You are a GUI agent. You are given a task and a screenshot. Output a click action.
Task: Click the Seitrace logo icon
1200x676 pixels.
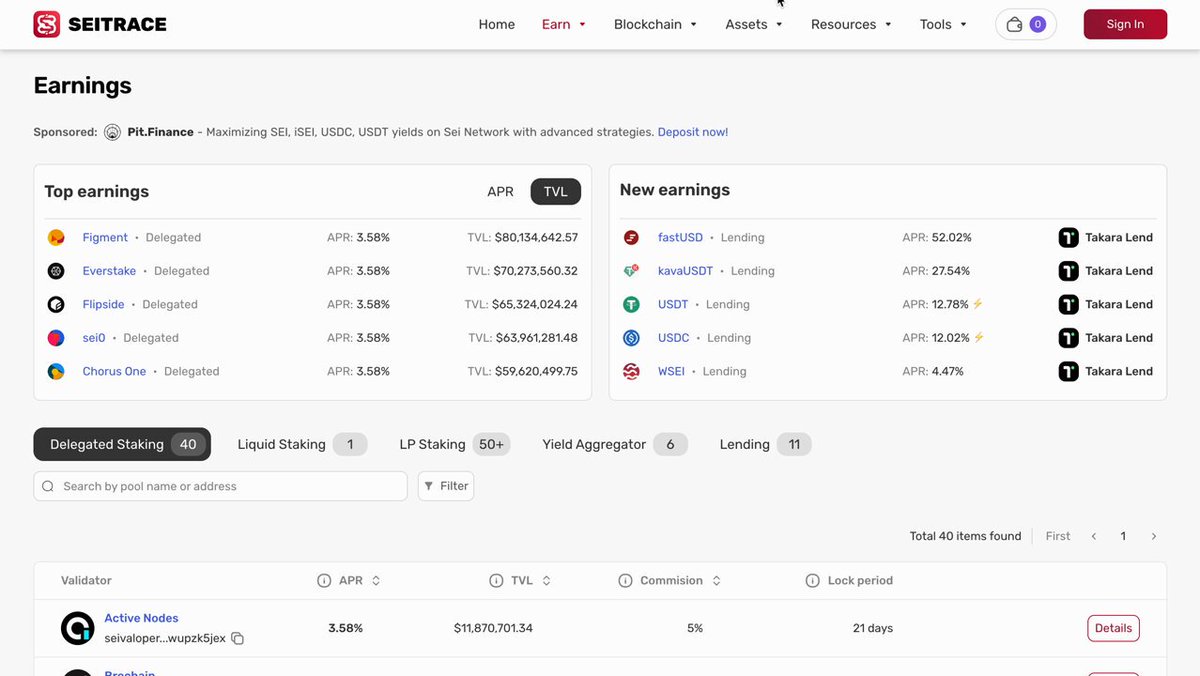[46, 24]
